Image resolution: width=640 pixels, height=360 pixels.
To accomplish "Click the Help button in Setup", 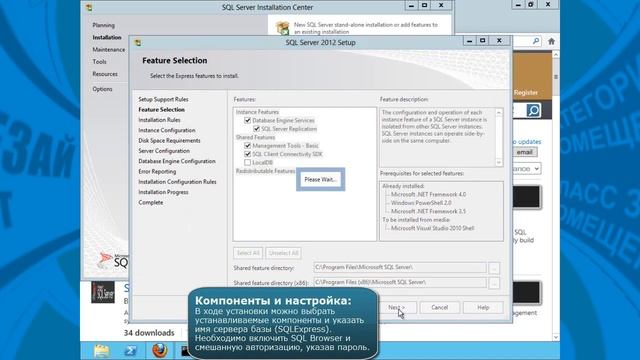I will pos(483,307).
